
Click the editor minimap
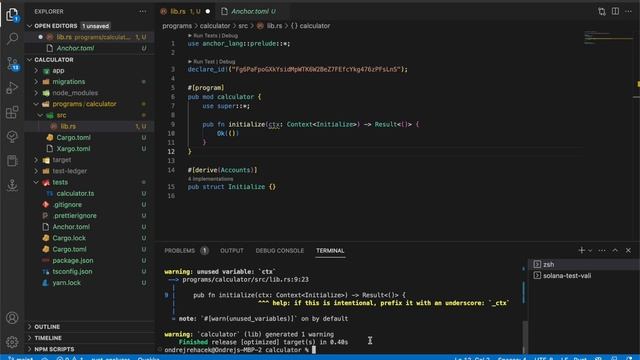click(608, 38)
